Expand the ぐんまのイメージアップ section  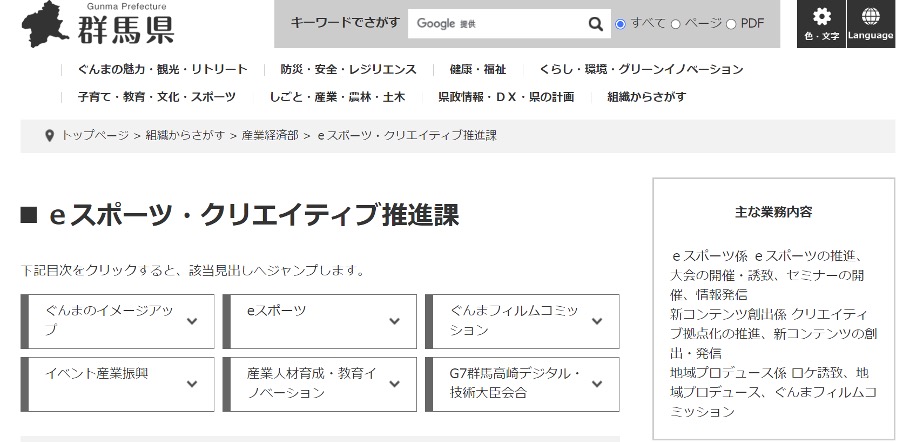click(x=118, y=321)
